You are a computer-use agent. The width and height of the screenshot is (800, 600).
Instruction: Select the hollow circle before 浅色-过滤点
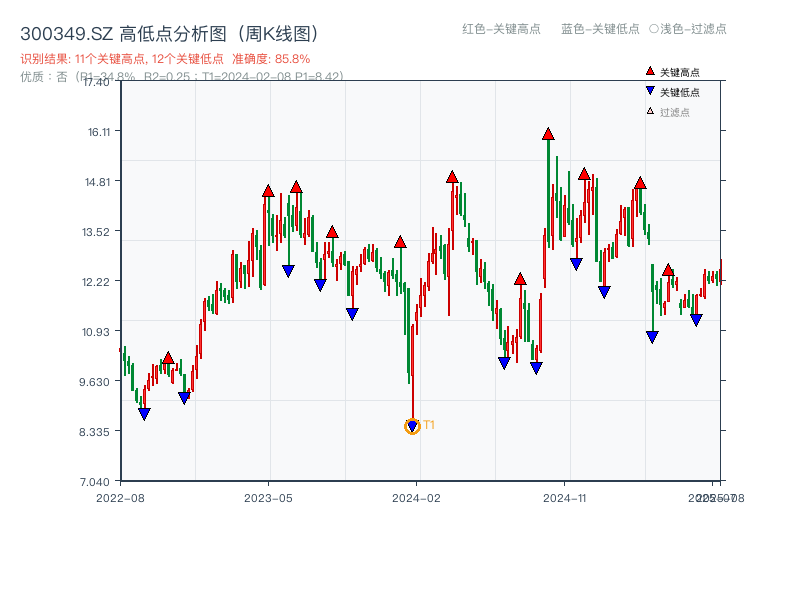tap(654, 29)
